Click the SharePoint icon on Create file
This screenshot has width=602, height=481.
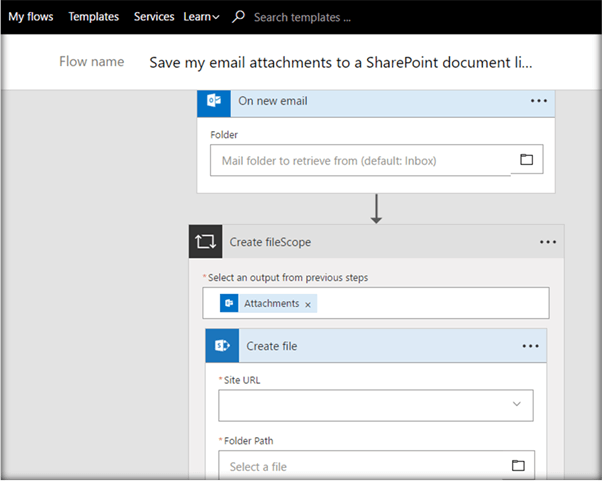222,346
